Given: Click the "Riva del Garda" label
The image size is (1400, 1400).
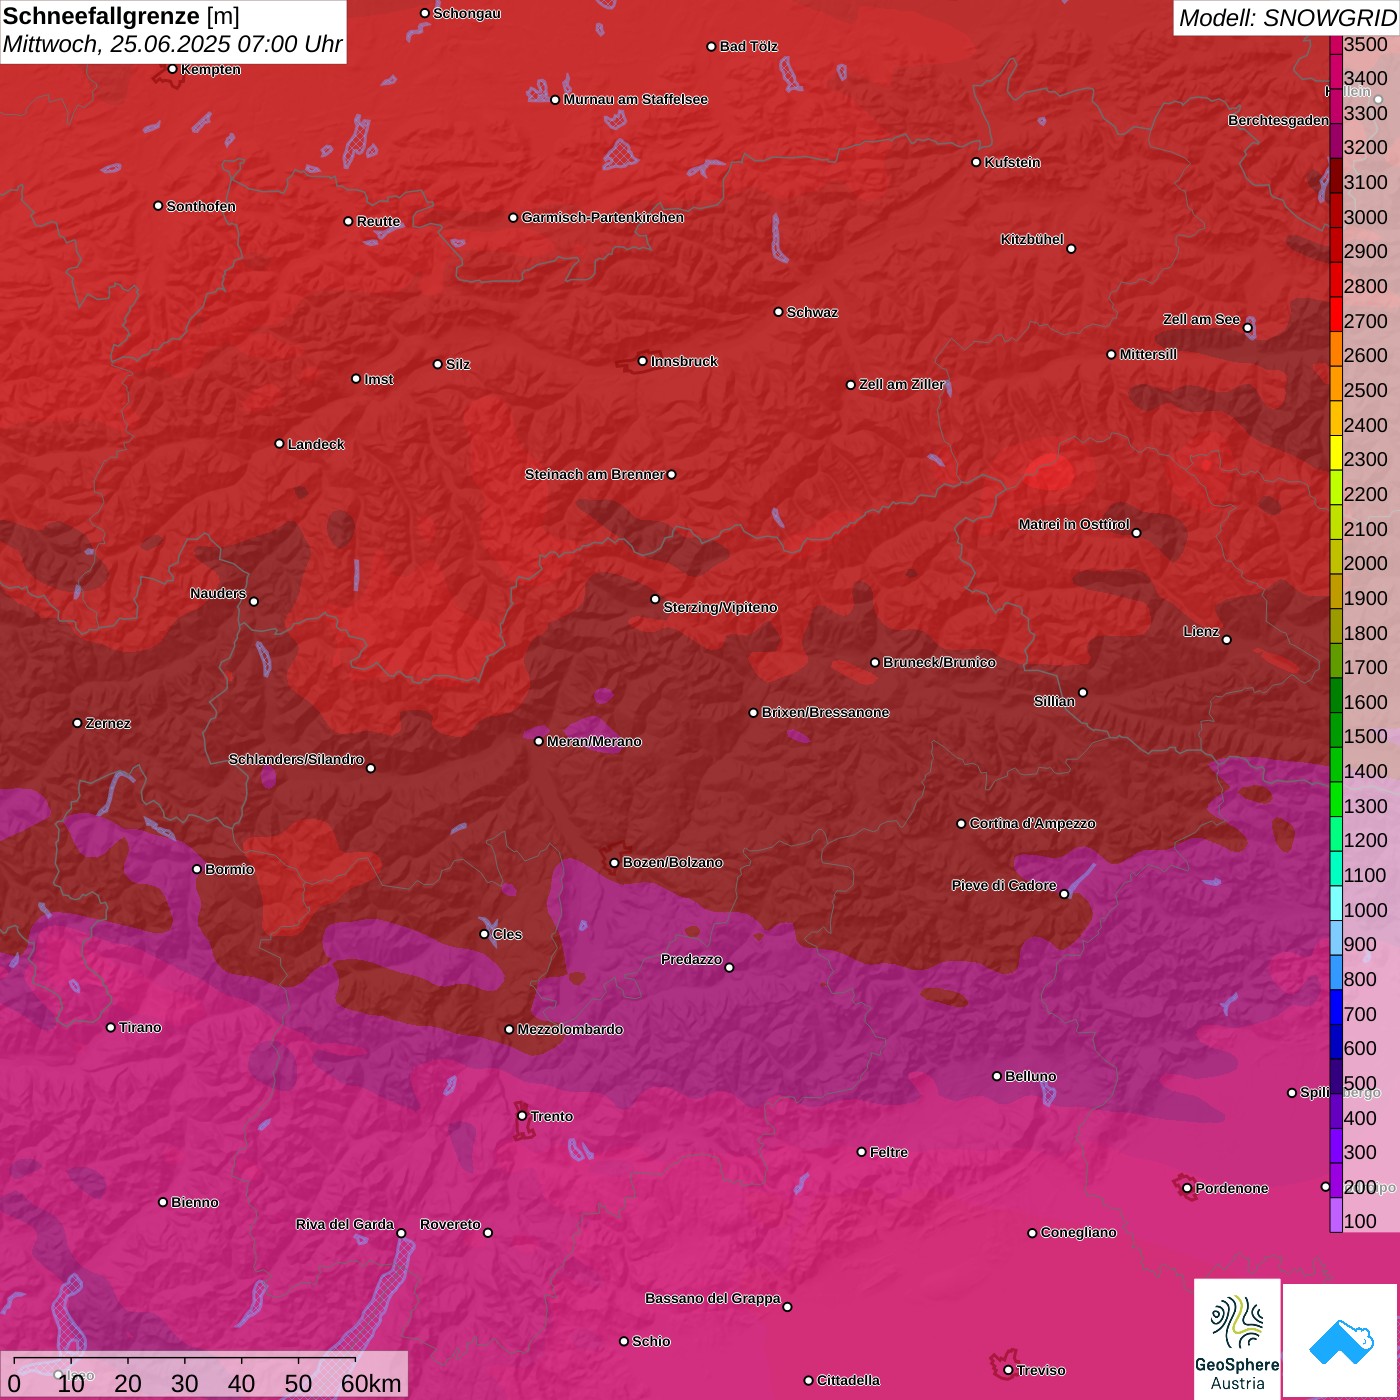Looking at the screenshot, I should coord(345,1224).
